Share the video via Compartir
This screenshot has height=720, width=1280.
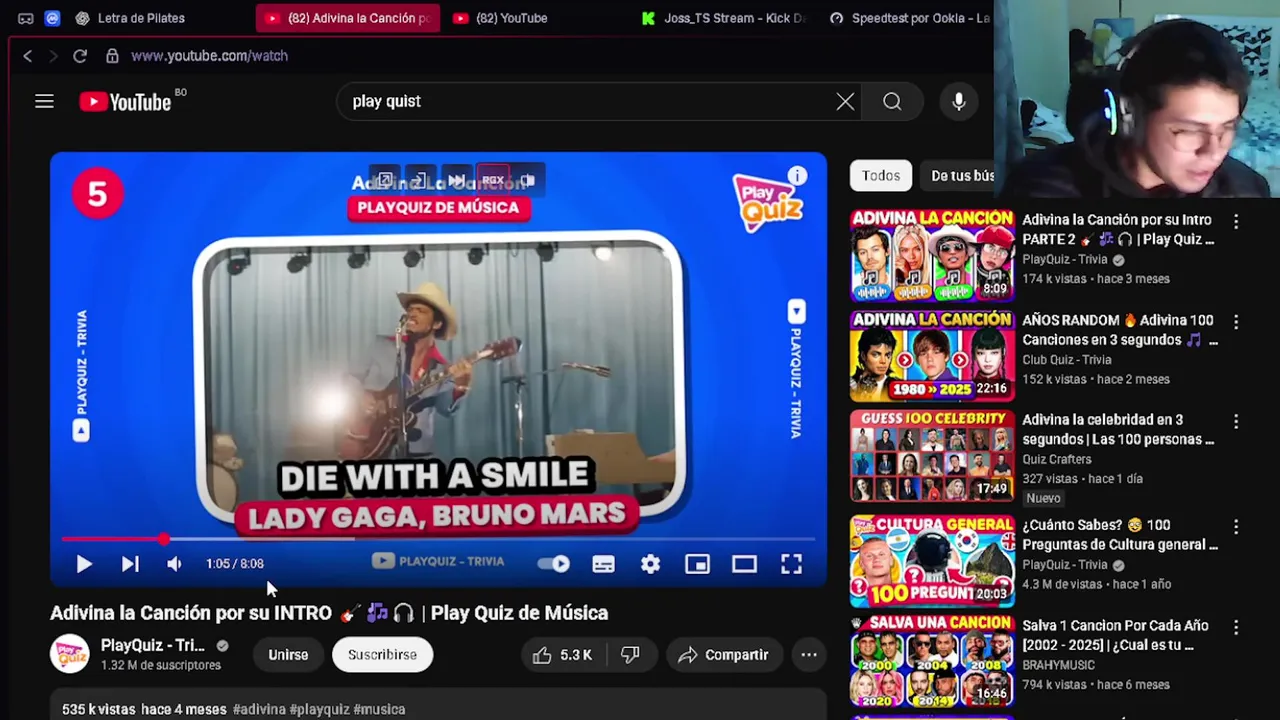724,655
